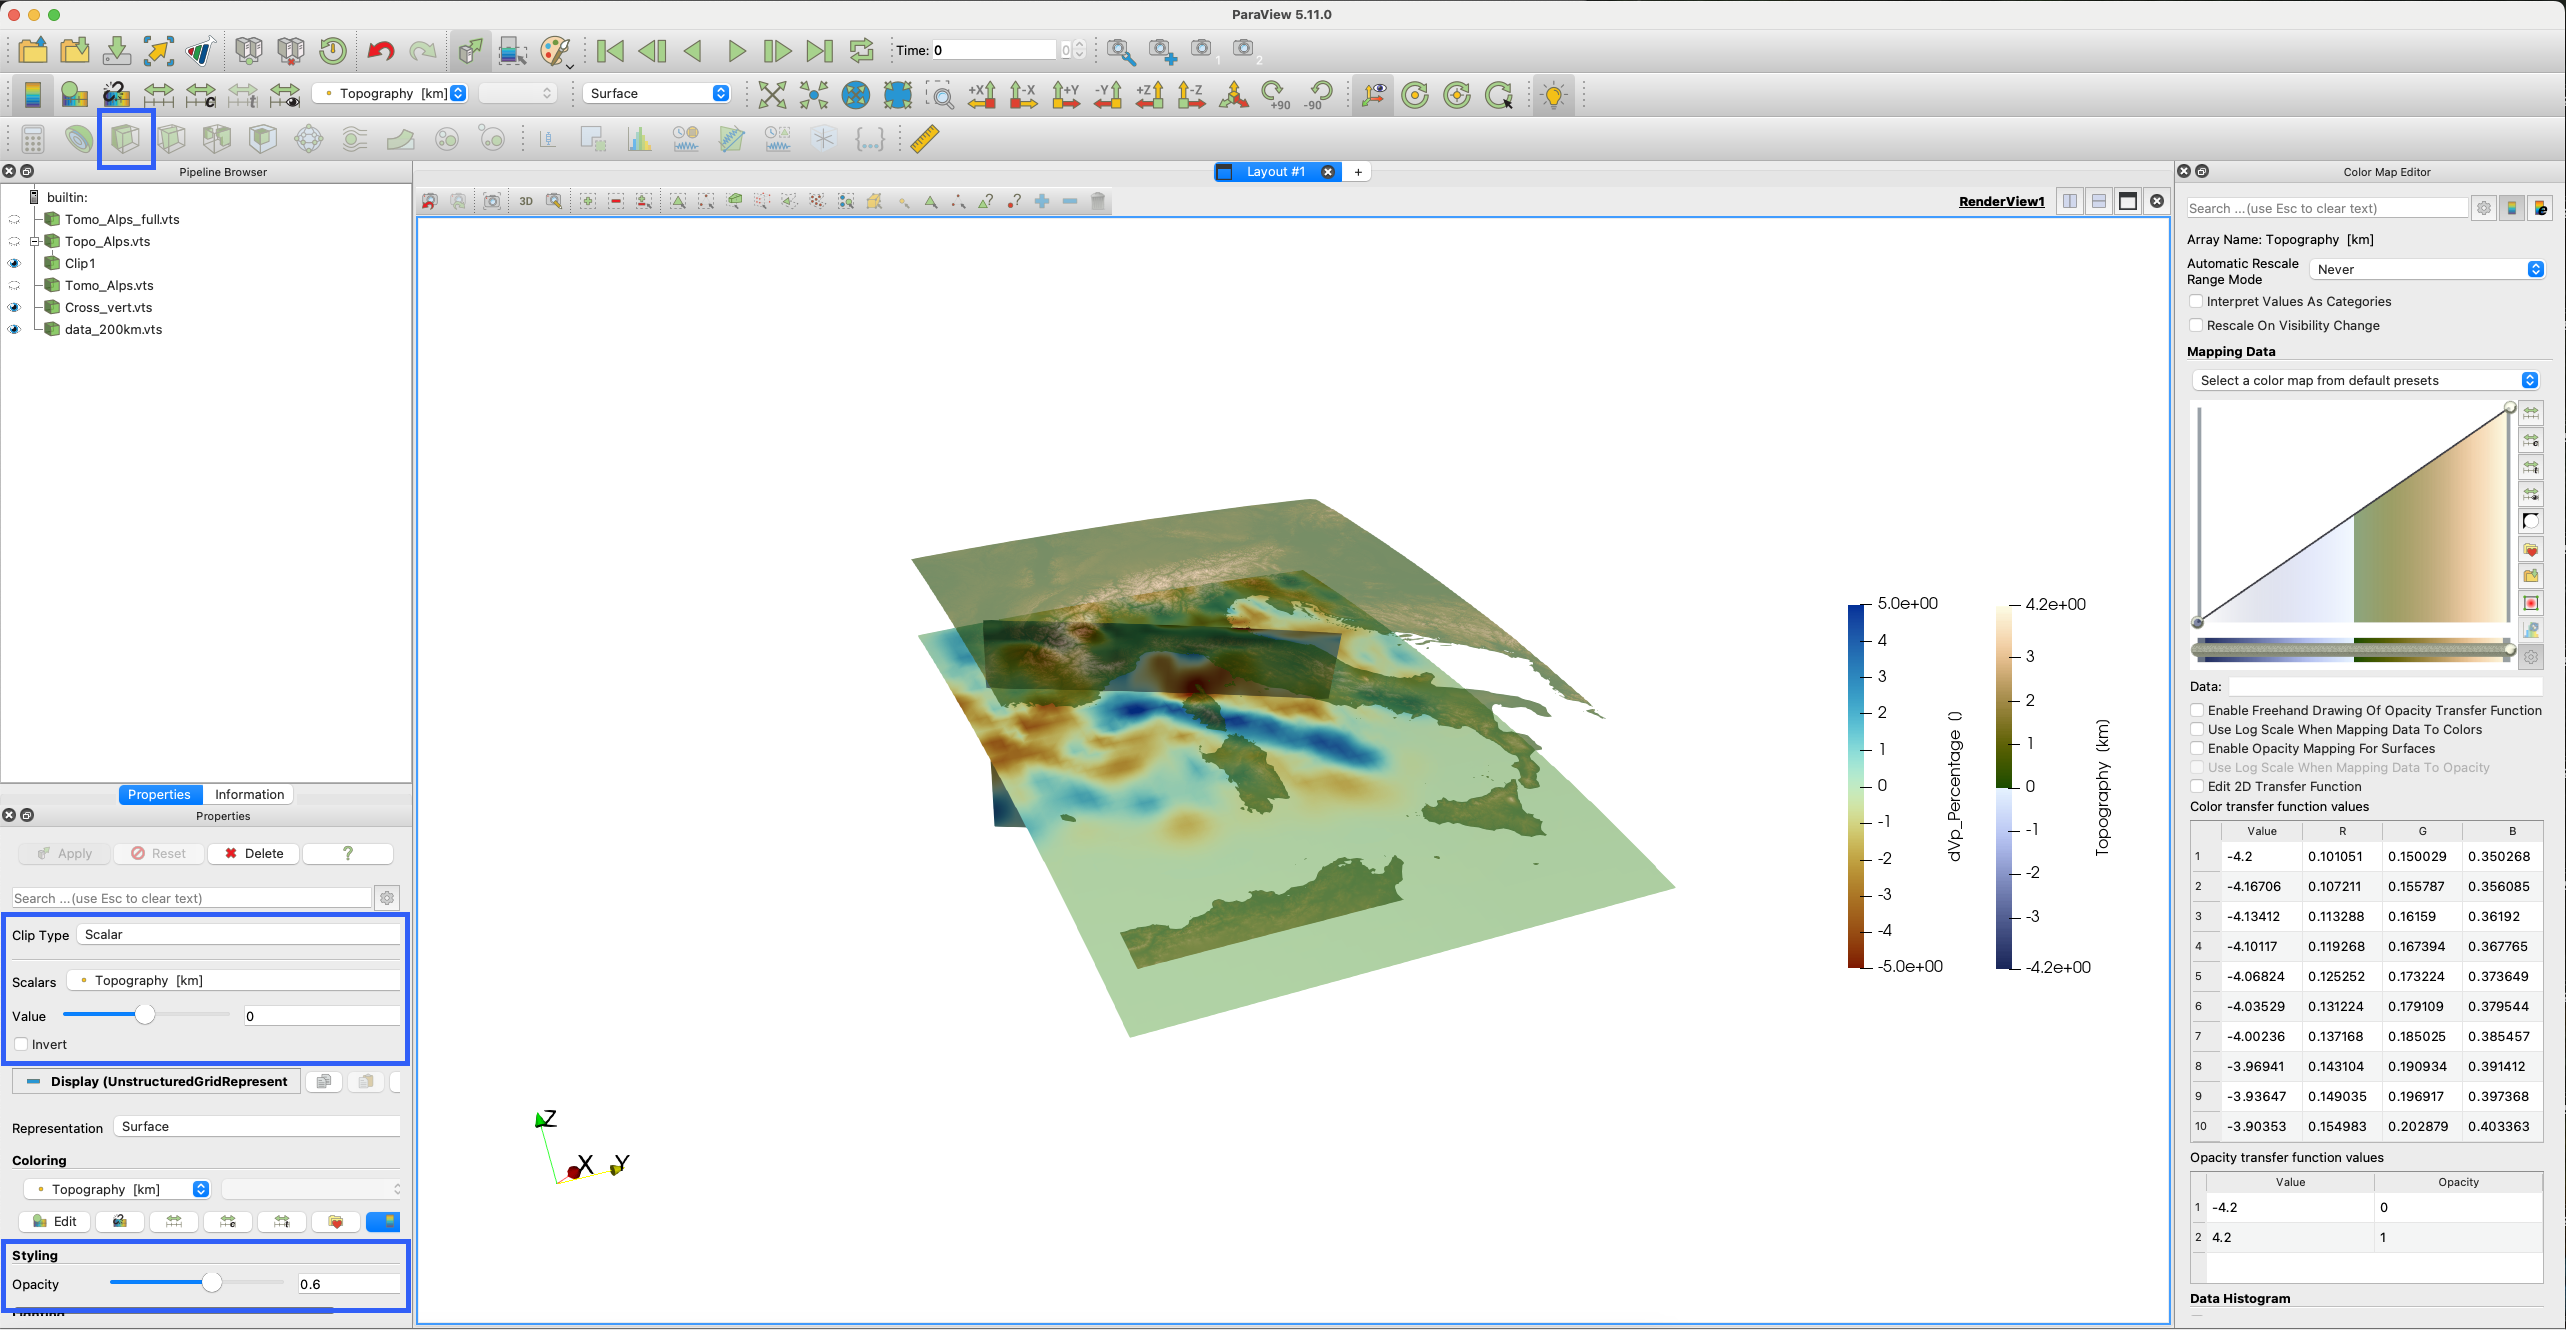Jump to first frame
Viewport: 2566px width, 1330px height.
pos(610,50)
